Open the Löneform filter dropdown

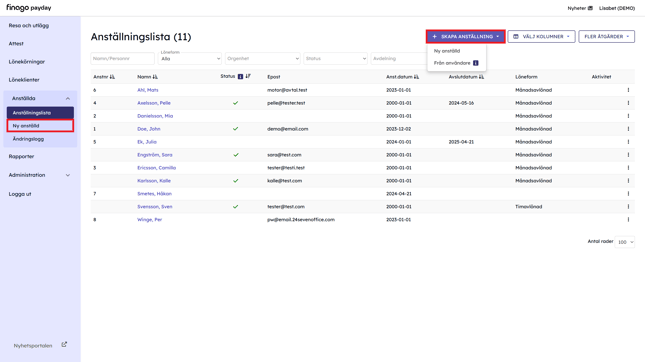tap(190, 58)
